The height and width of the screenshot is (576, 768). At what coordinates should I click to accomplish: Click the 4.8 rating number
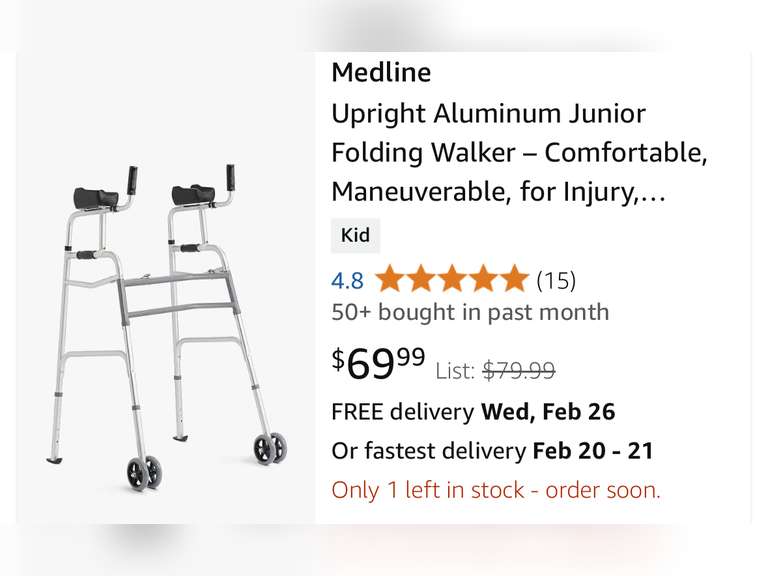(347, 280)
